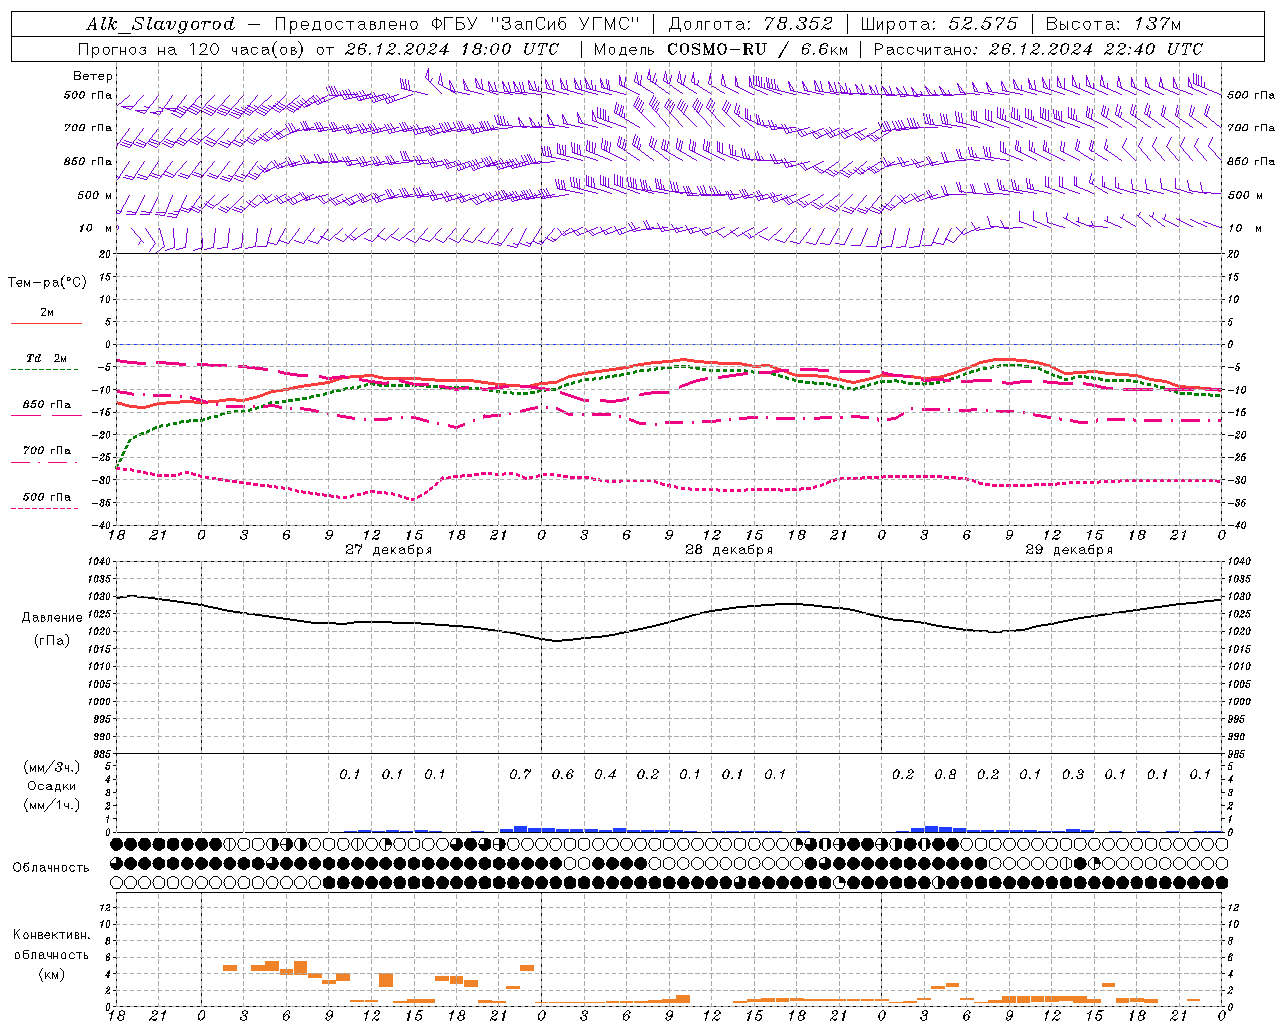Image resolution: width=1280 pixels, height=1024 pixels.
Task: Click the forecast text "Прогноз на 120 часа(ов)"
Action: 193,49
